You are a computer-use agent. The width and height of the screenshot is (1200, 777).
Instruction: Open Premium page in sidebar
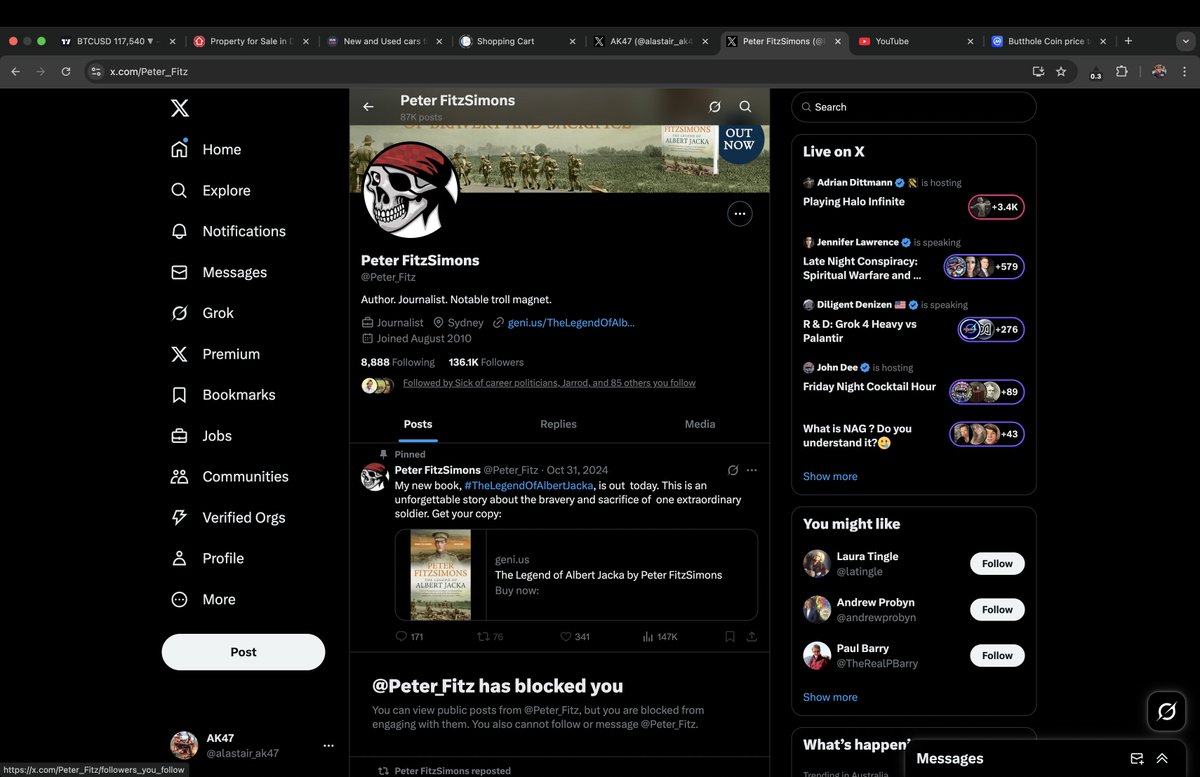click(215, 354)
